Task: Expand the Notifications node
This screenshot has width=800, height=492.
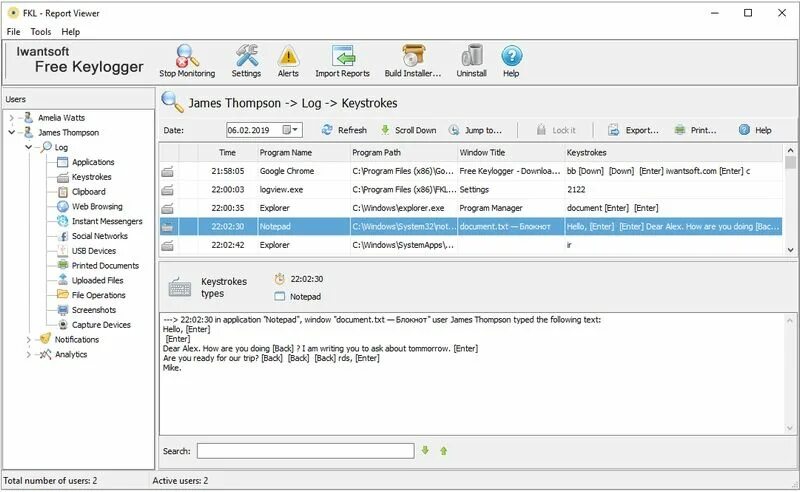Action: tap(29, 340)
